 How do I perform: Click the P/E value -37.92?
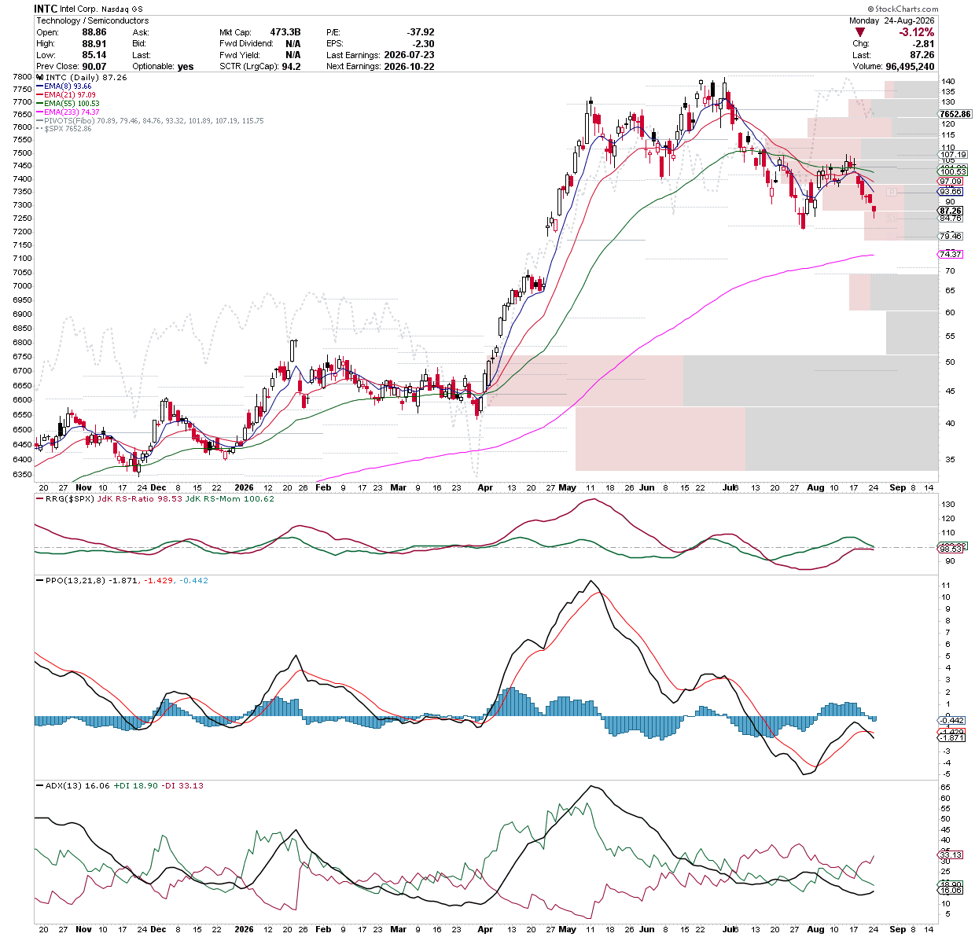(420, 32)
